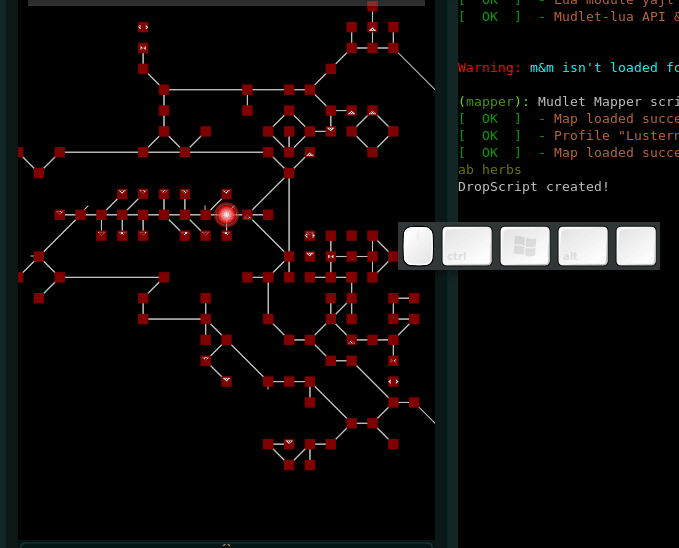This screenshot has width=679, height=548.
Task: Click the glowing red current-room marker
Action: tap(226, 215)
